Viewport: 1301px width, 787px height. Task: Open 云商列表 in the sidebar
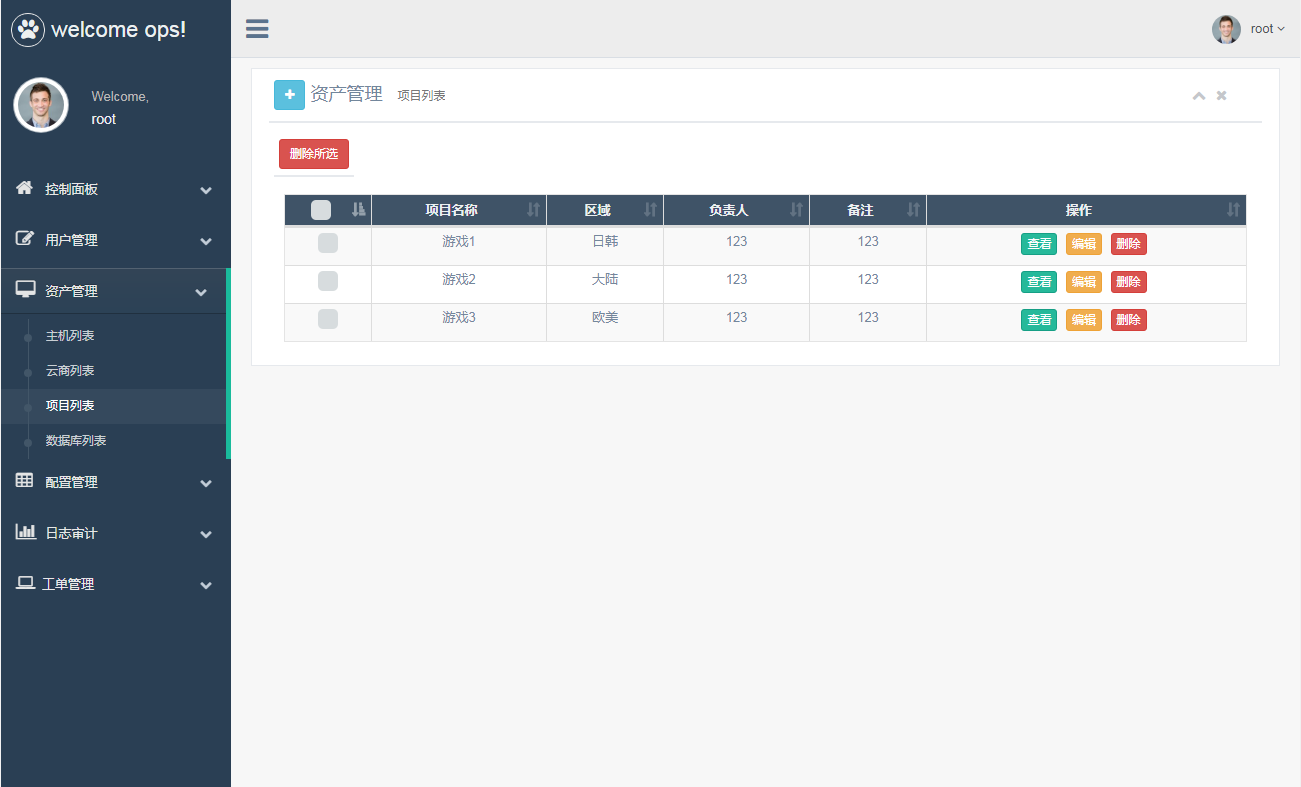70,371
